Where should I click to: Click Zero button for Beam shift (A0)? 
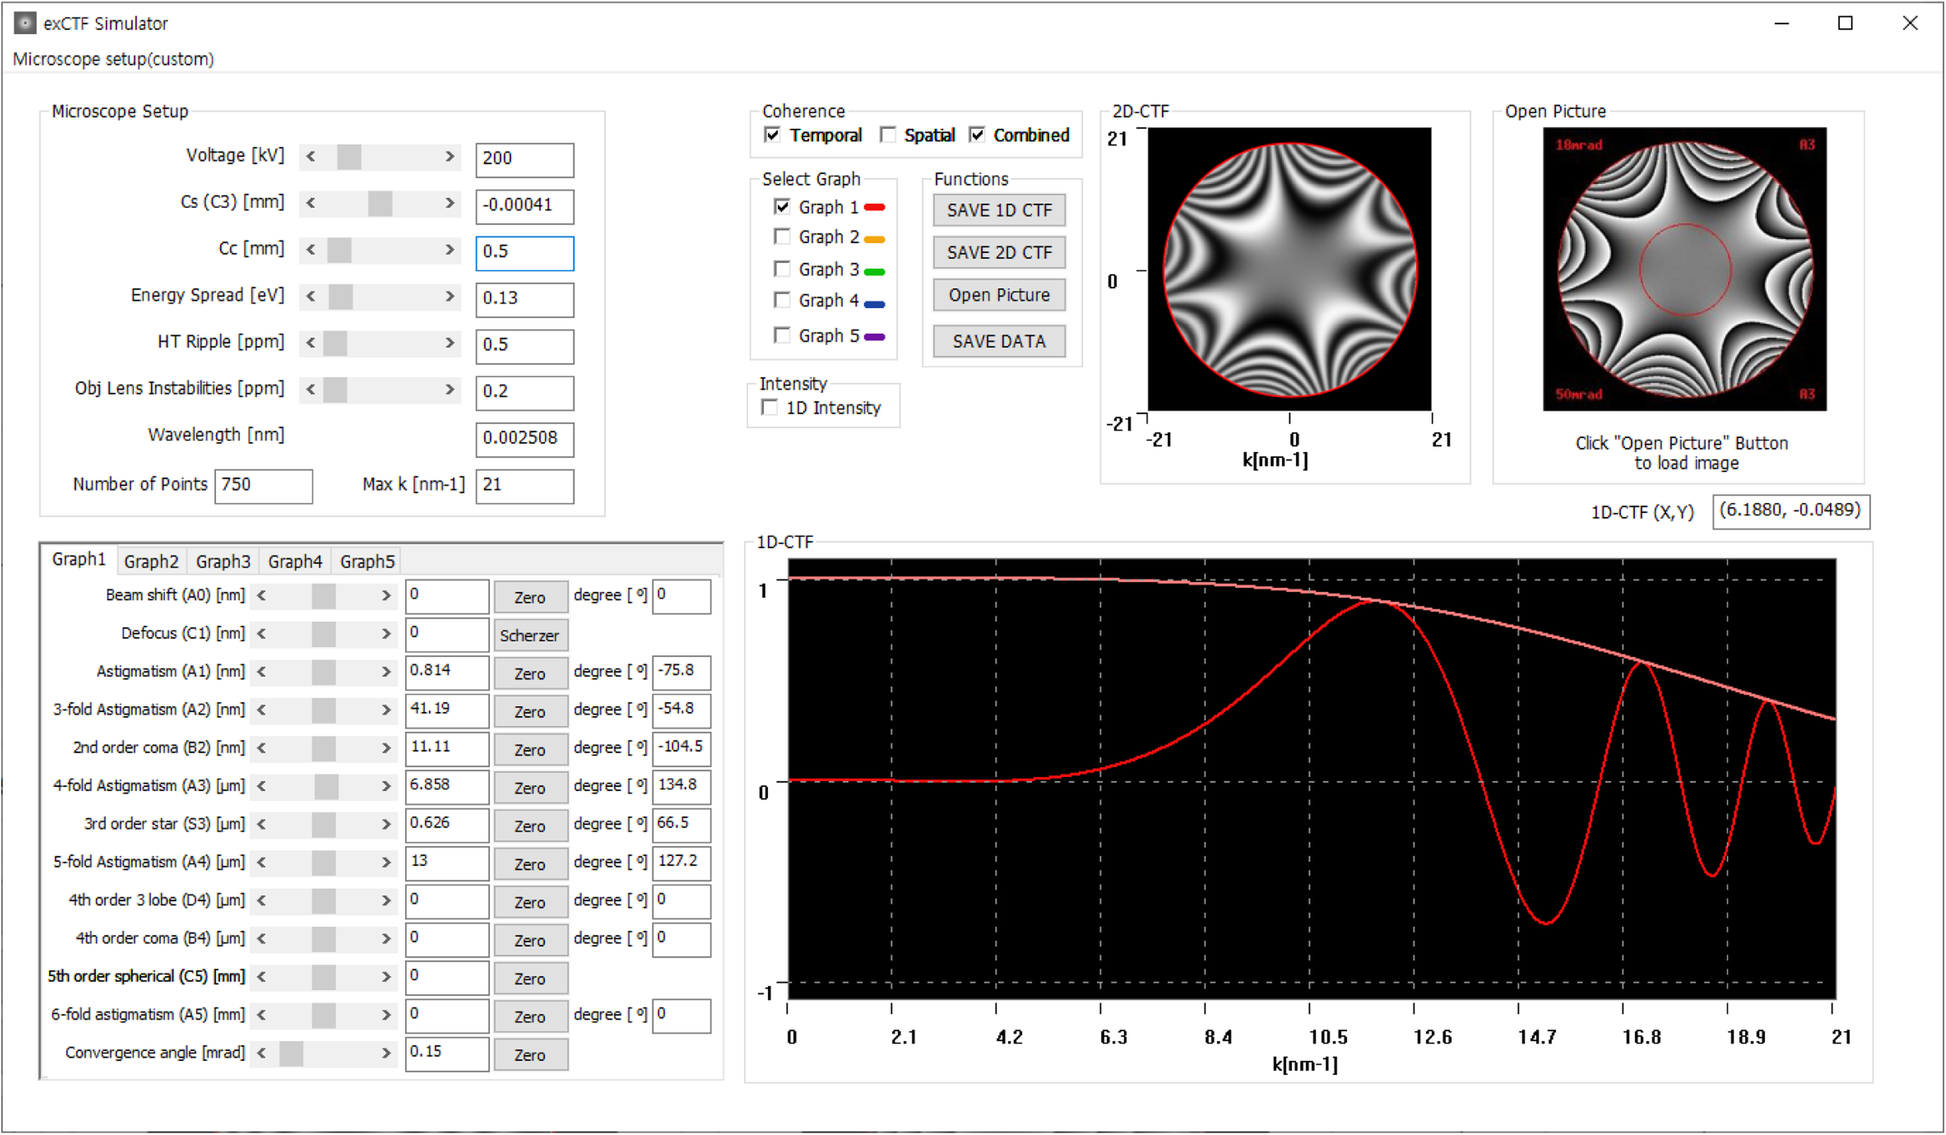point(530,597)
